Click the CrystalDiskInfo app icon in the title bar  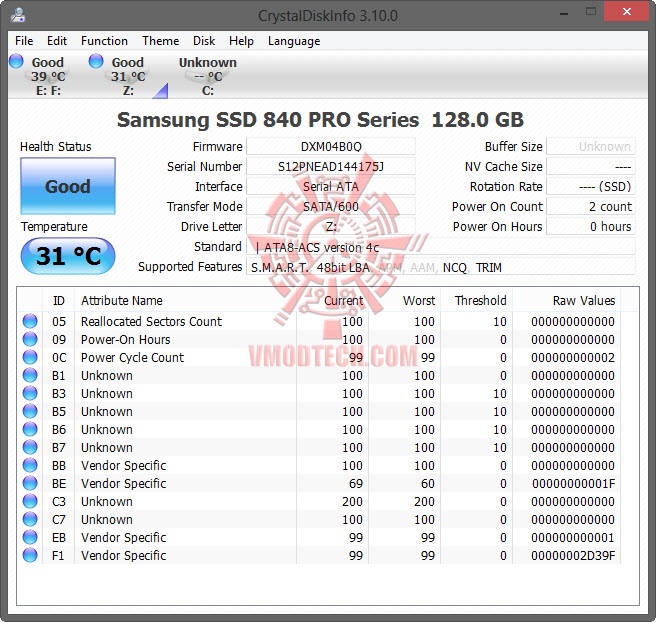18,15
